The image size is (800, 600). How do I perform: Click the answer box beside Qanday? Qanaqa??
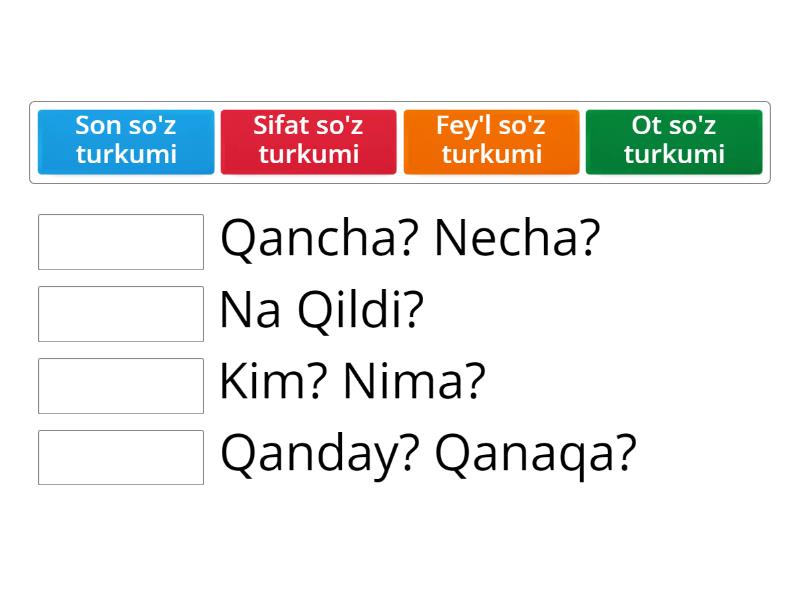[120, 458]
